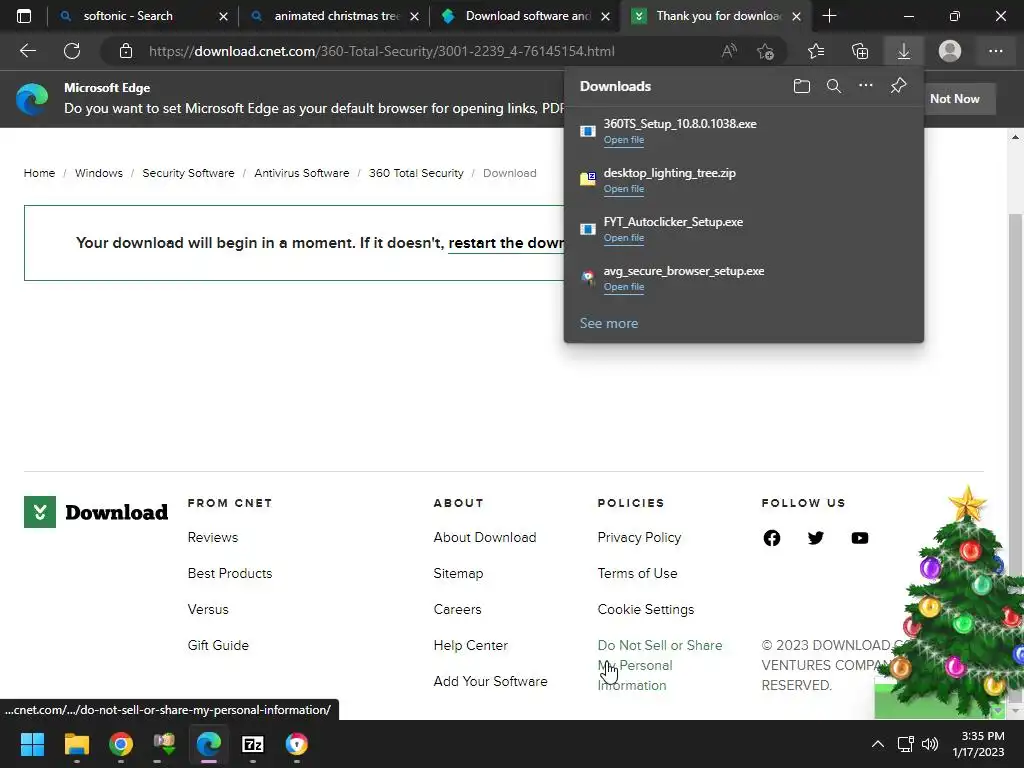Go back with the browser back arrow
The height and width of the screenshot is (768, 1024).
click(x=27, y=51)
